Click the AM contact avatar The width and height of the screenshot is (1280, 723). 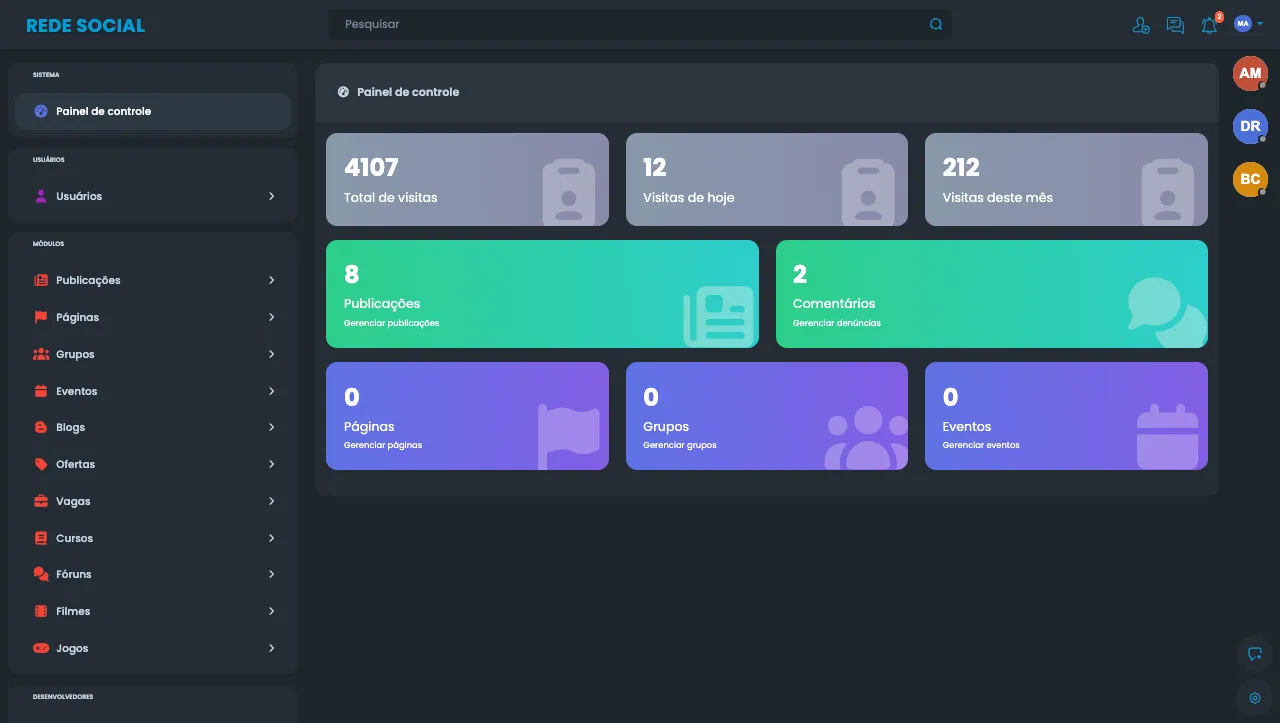click(x=1250, y=73)
